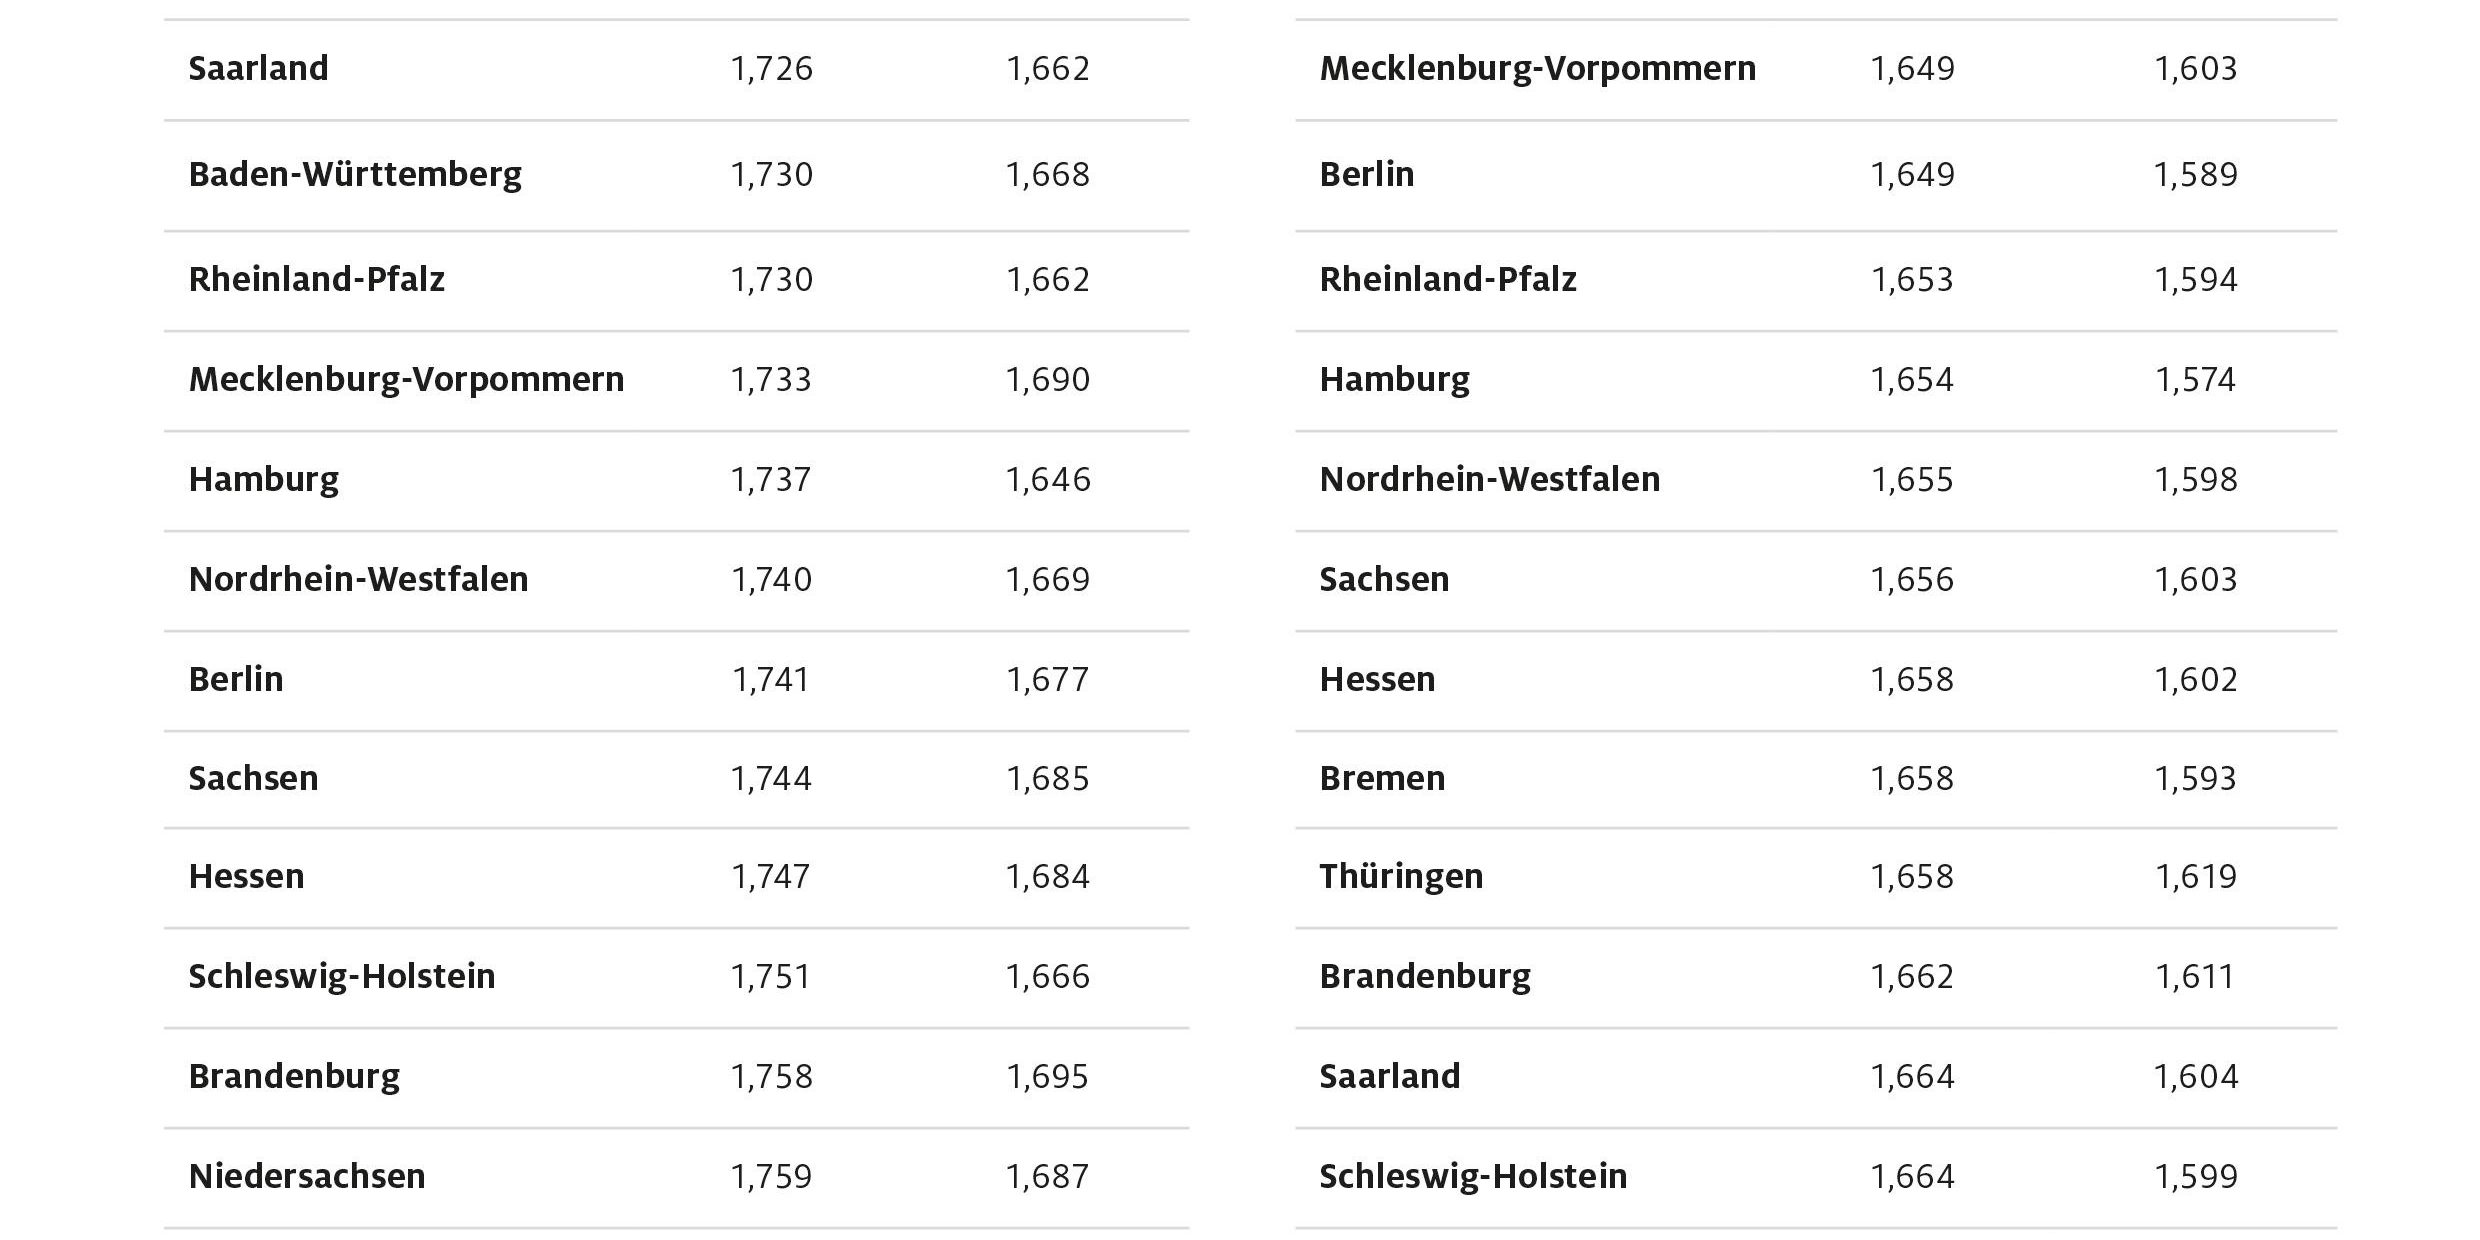Select Saarland label beside 1,726
2480x1240 pixels.
tap(258, 69)
